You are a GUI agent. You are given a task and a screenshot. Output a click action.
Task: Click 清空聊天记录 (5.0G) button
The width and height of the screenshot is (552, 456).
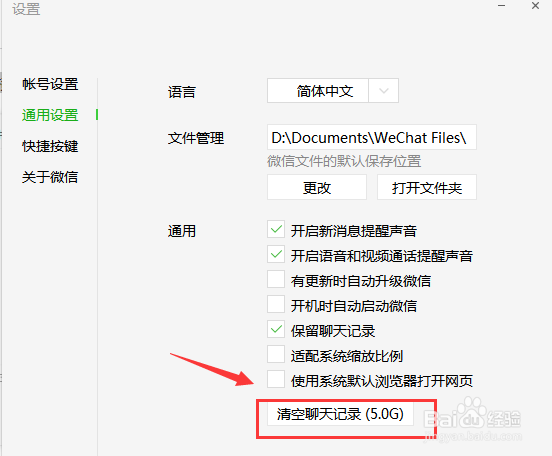point(340,414)
